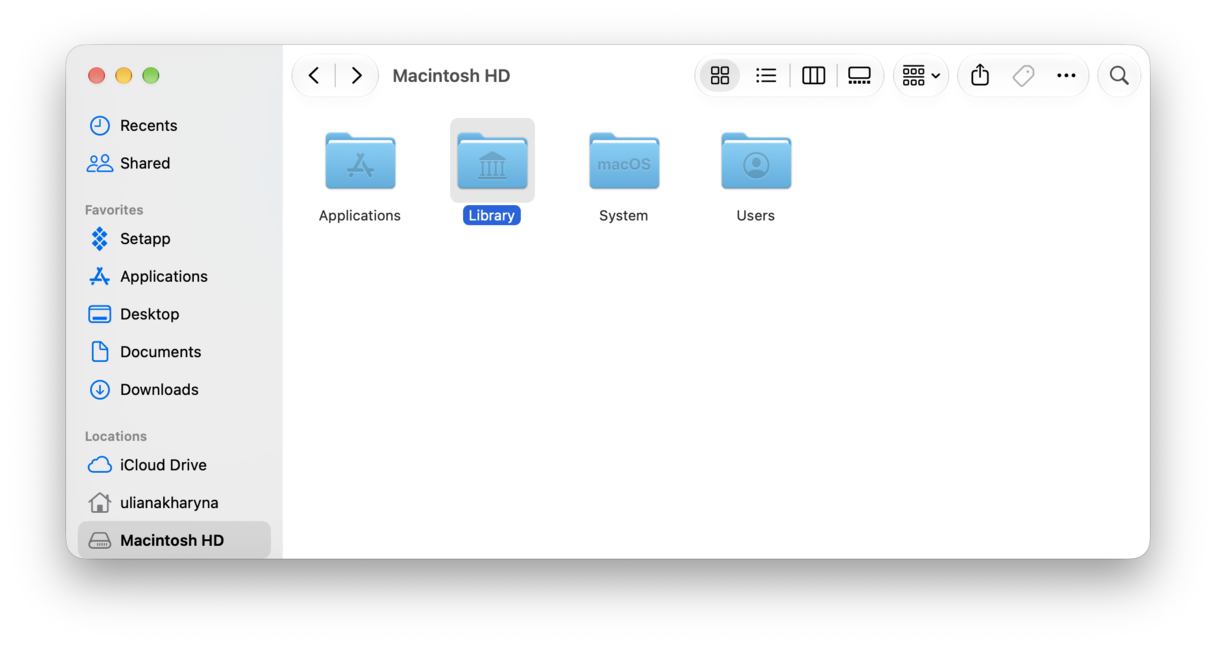Switch to gallery view

tap(859, 76)
